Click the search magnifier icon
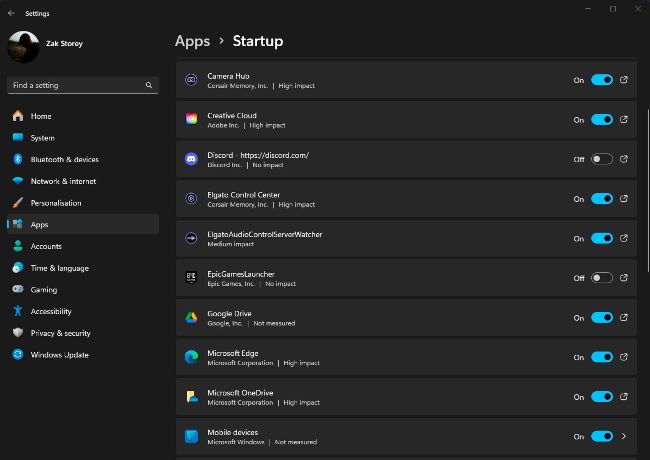 tap(149, 86)
